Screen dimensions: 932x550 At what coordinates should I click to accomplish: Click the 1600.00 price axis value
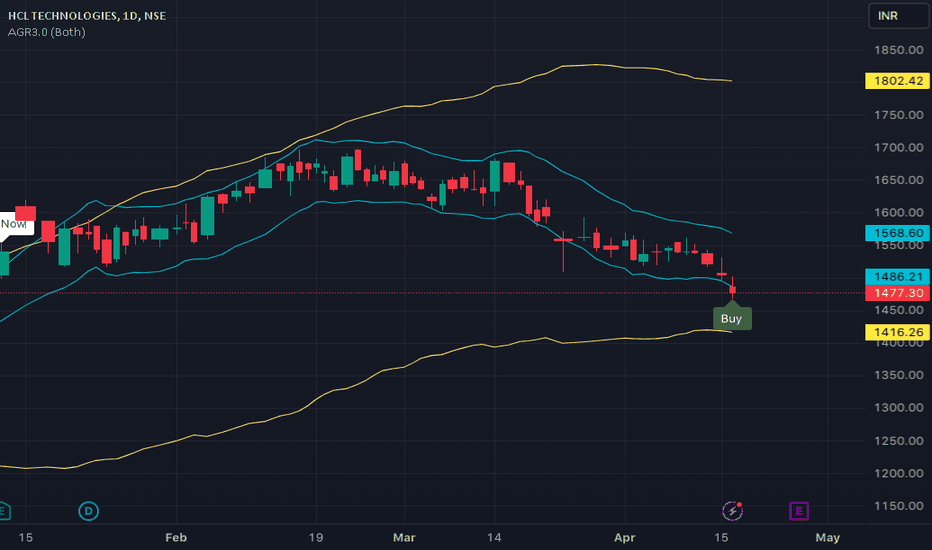point(899,212)
